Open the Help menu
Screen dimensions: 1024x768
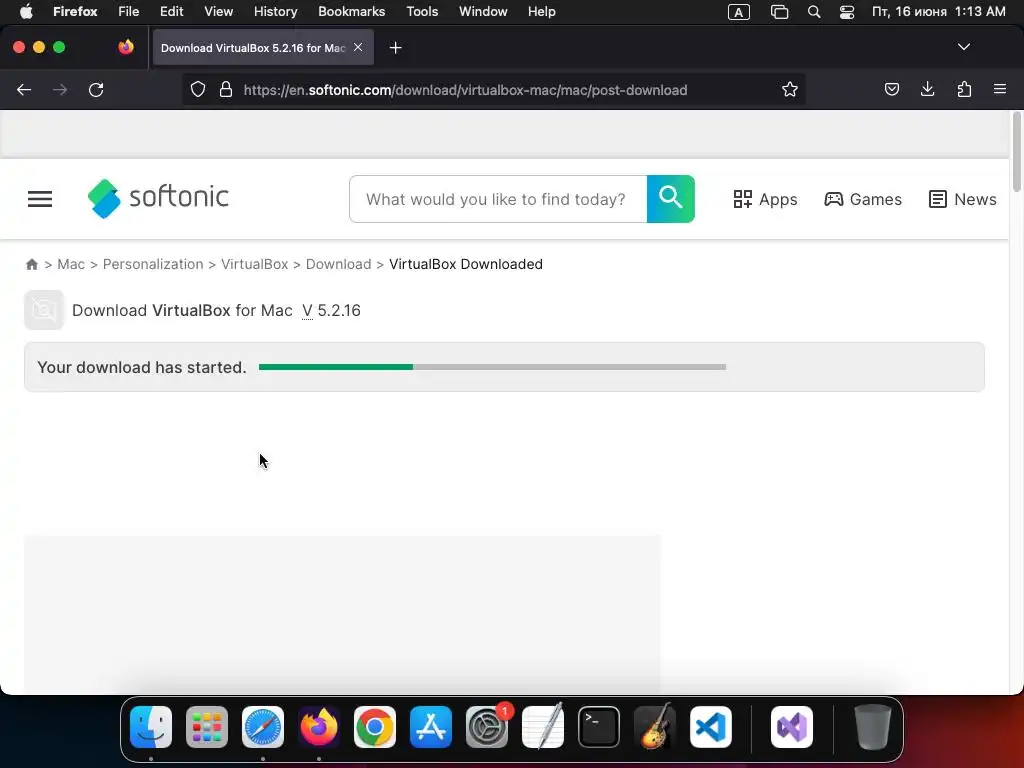[541, 11]
